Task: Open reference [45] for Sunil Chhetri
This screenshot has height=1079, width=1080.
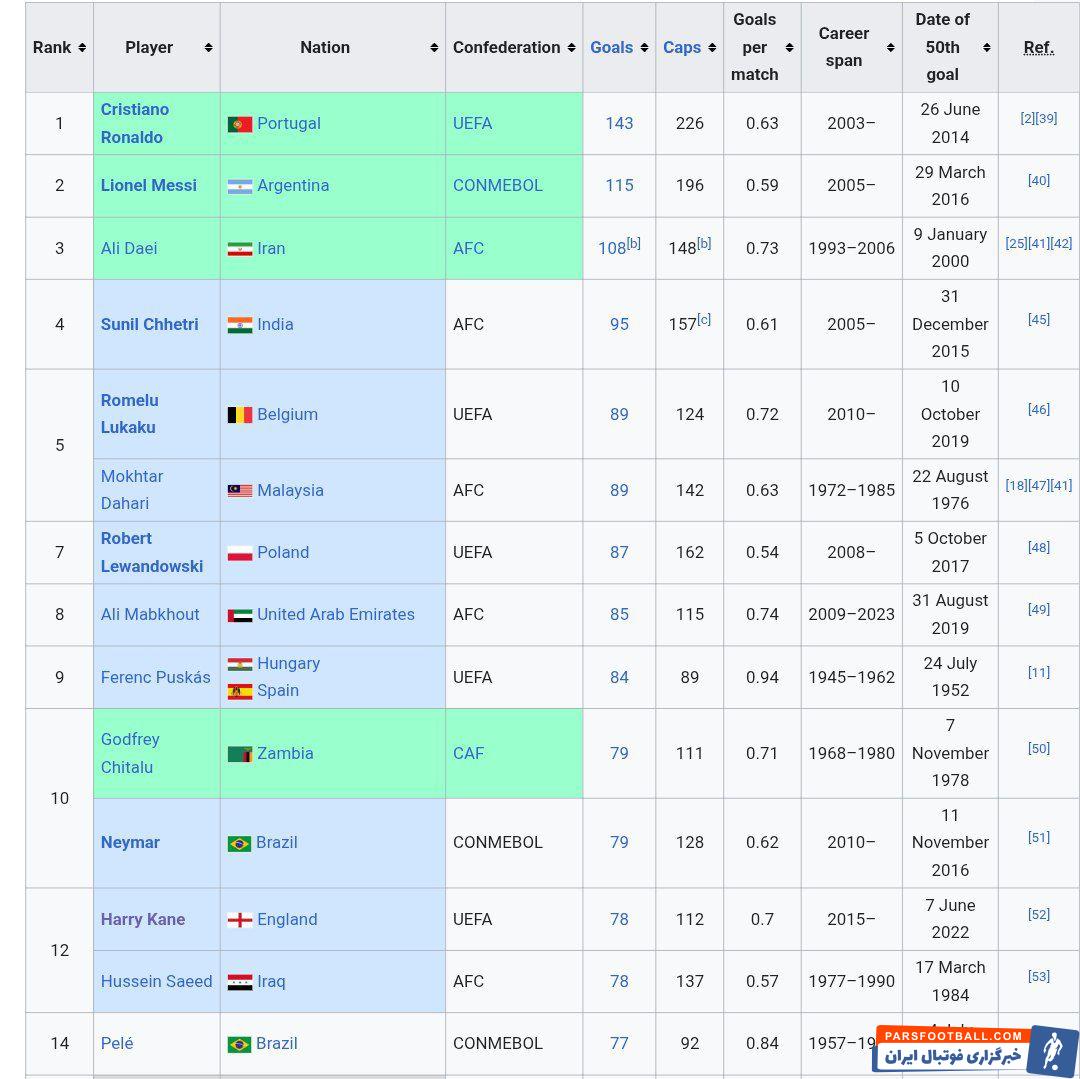Action: coord(1038,319)
